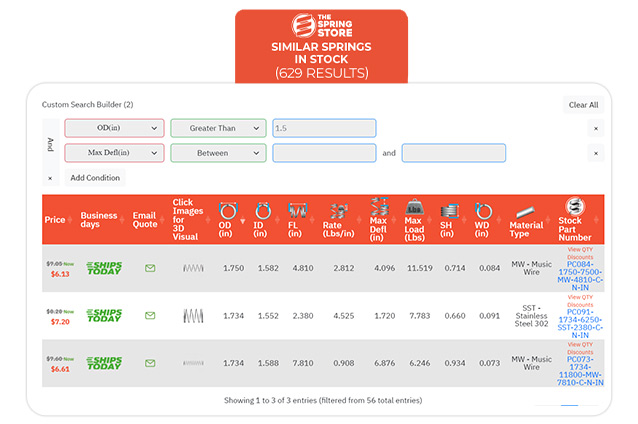Click the $6.13 price
The image size is (638, 424).
tap(60, 274)
